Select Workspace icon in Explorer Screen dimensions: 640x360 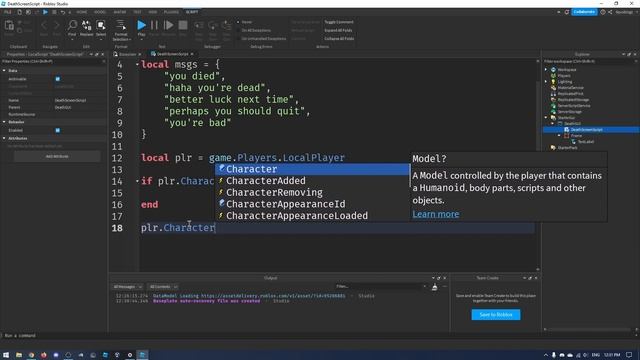point(553,70)
